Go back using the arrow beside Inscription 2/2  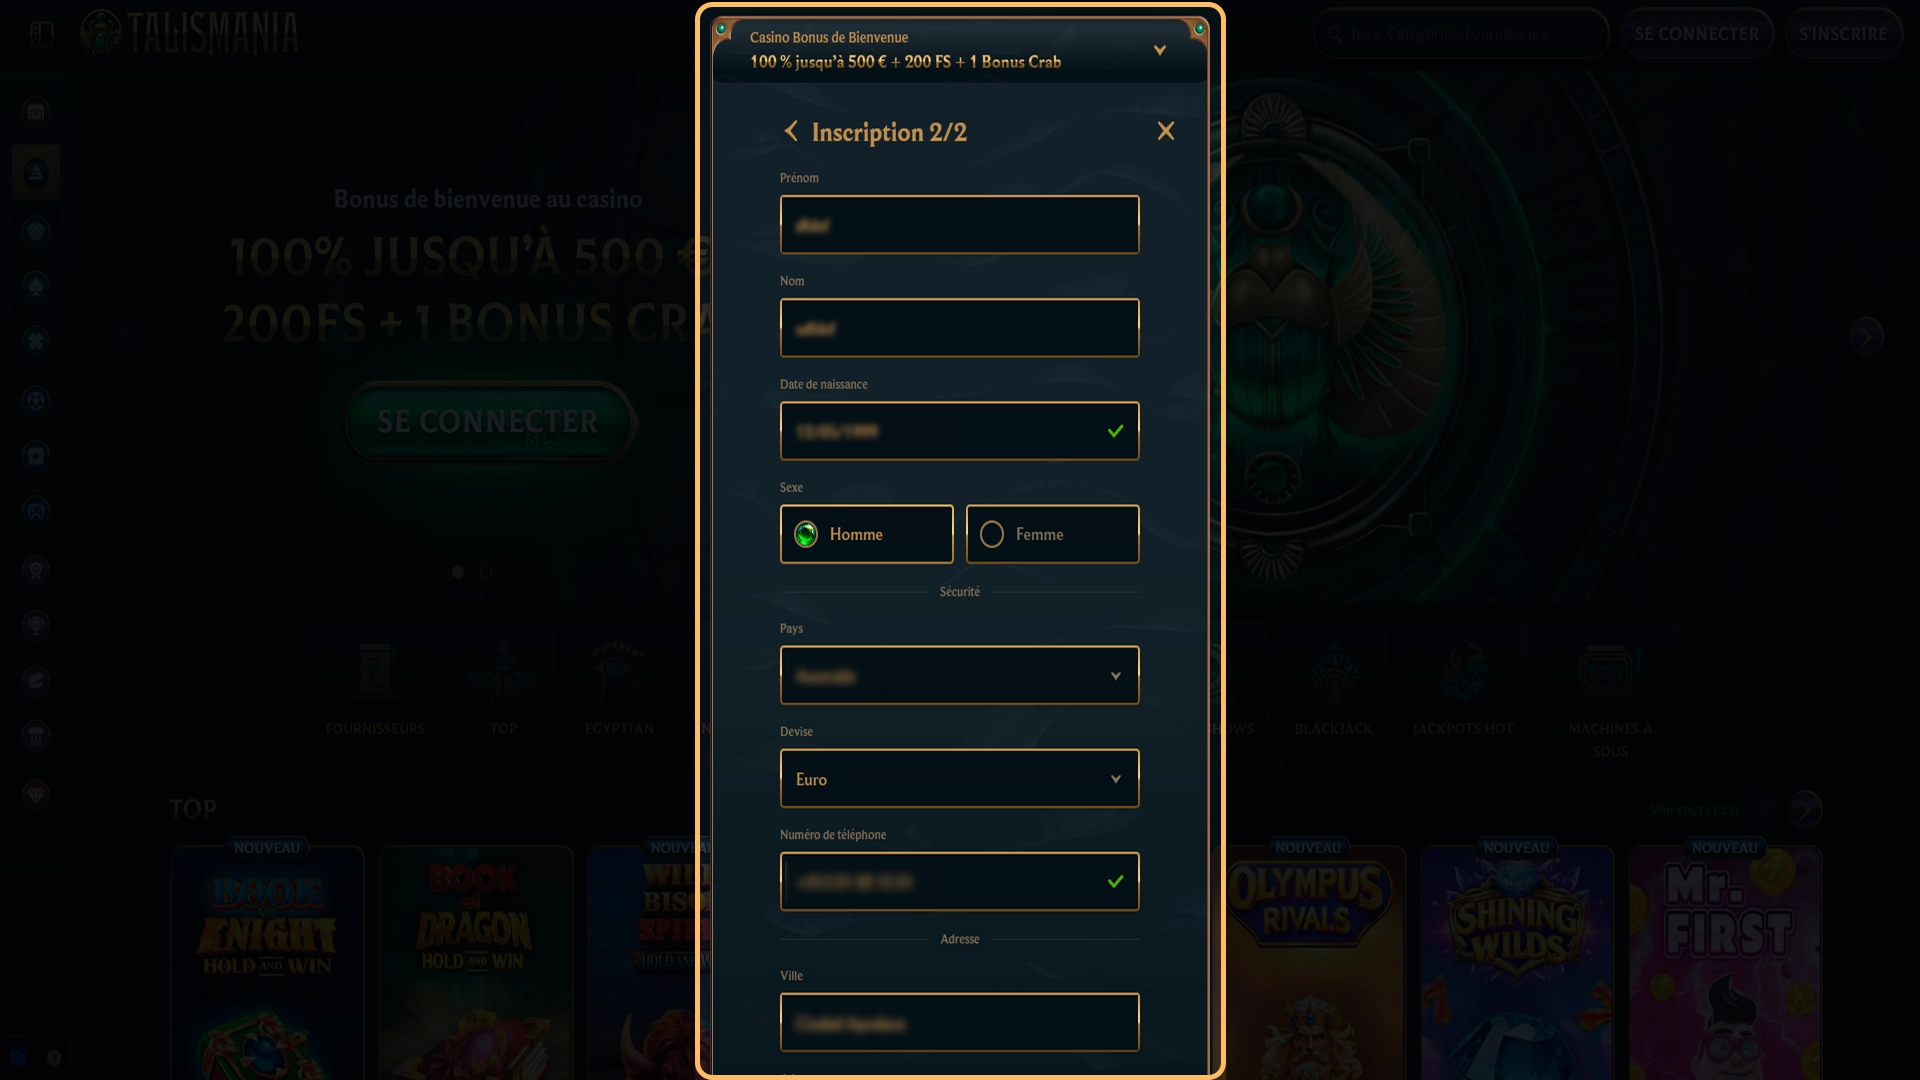point(791,131)
